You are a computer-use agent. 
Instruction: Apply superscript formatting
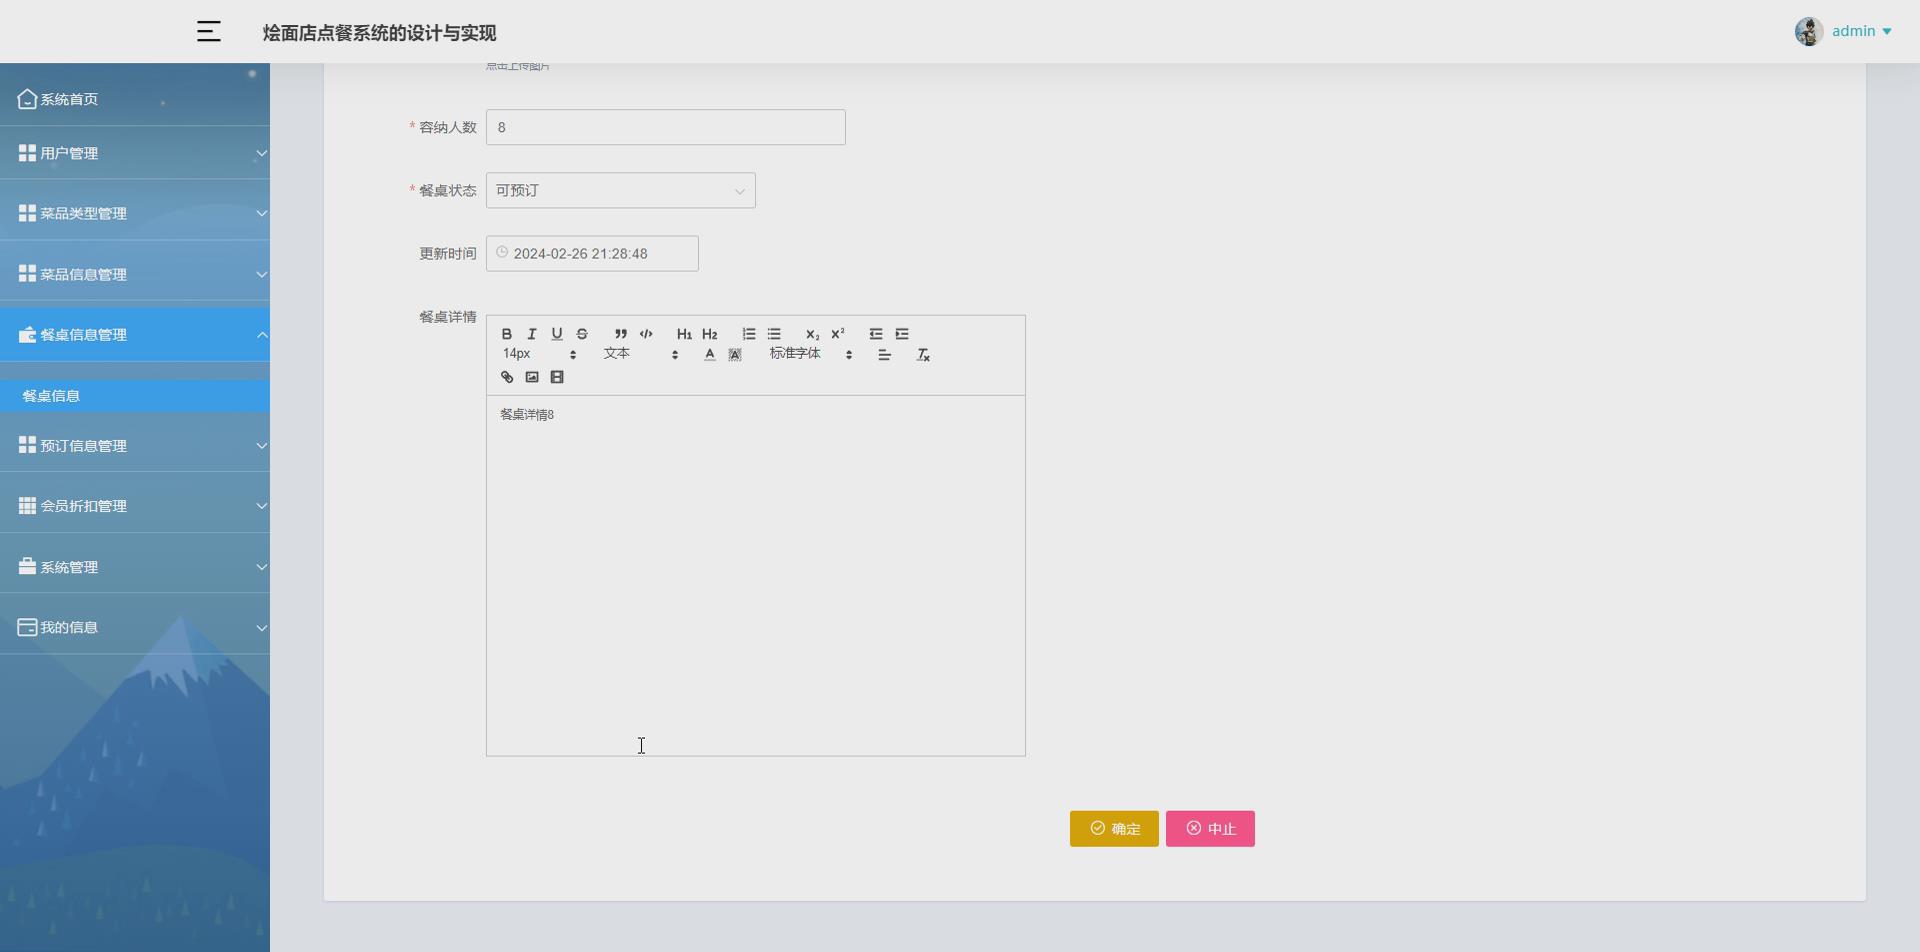(x=838, y=334)
